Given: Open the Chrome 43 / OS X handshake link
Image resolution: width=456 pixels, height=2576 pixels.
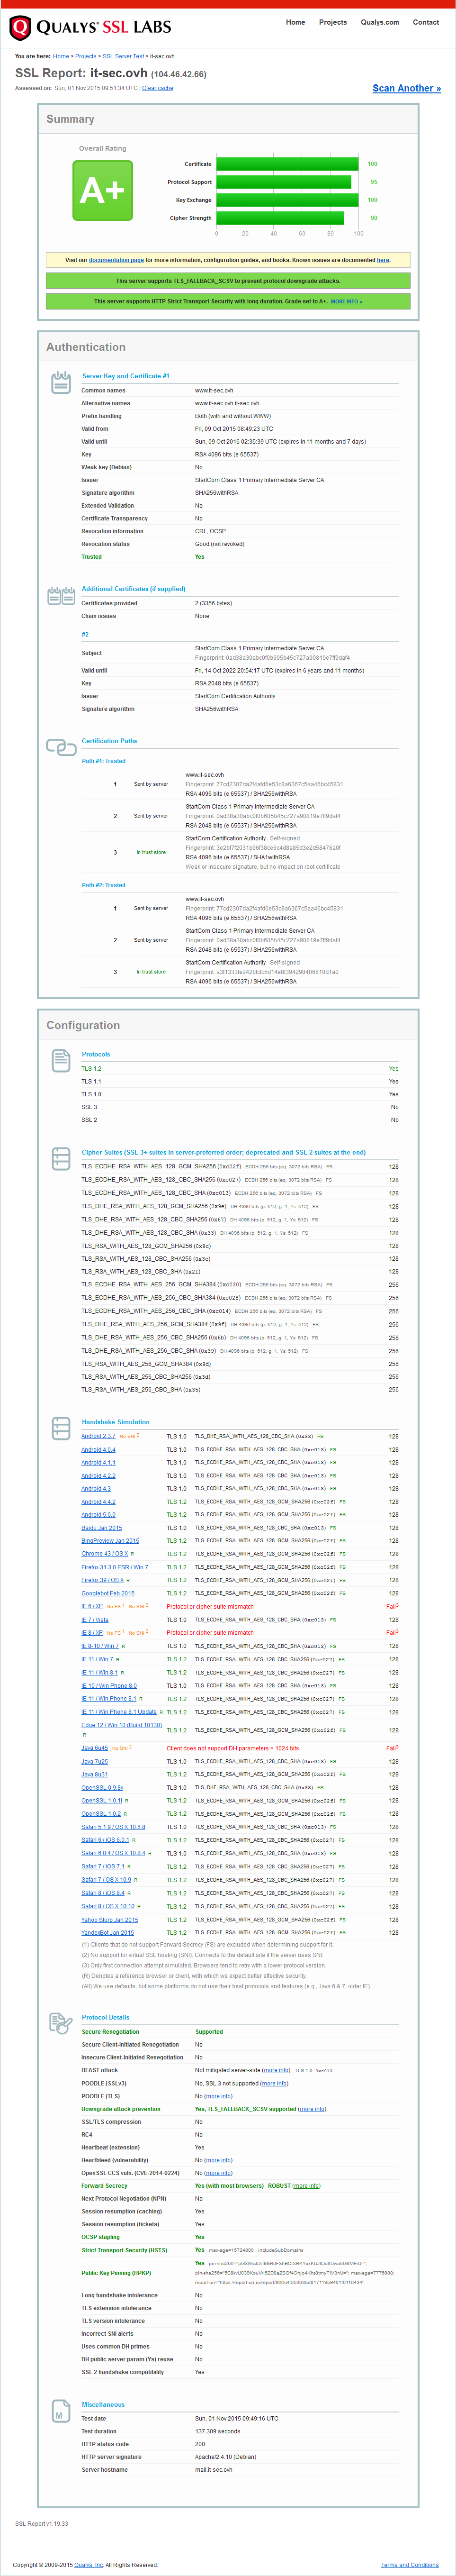Looking at the screenshot, I should tap(105, 1554).
